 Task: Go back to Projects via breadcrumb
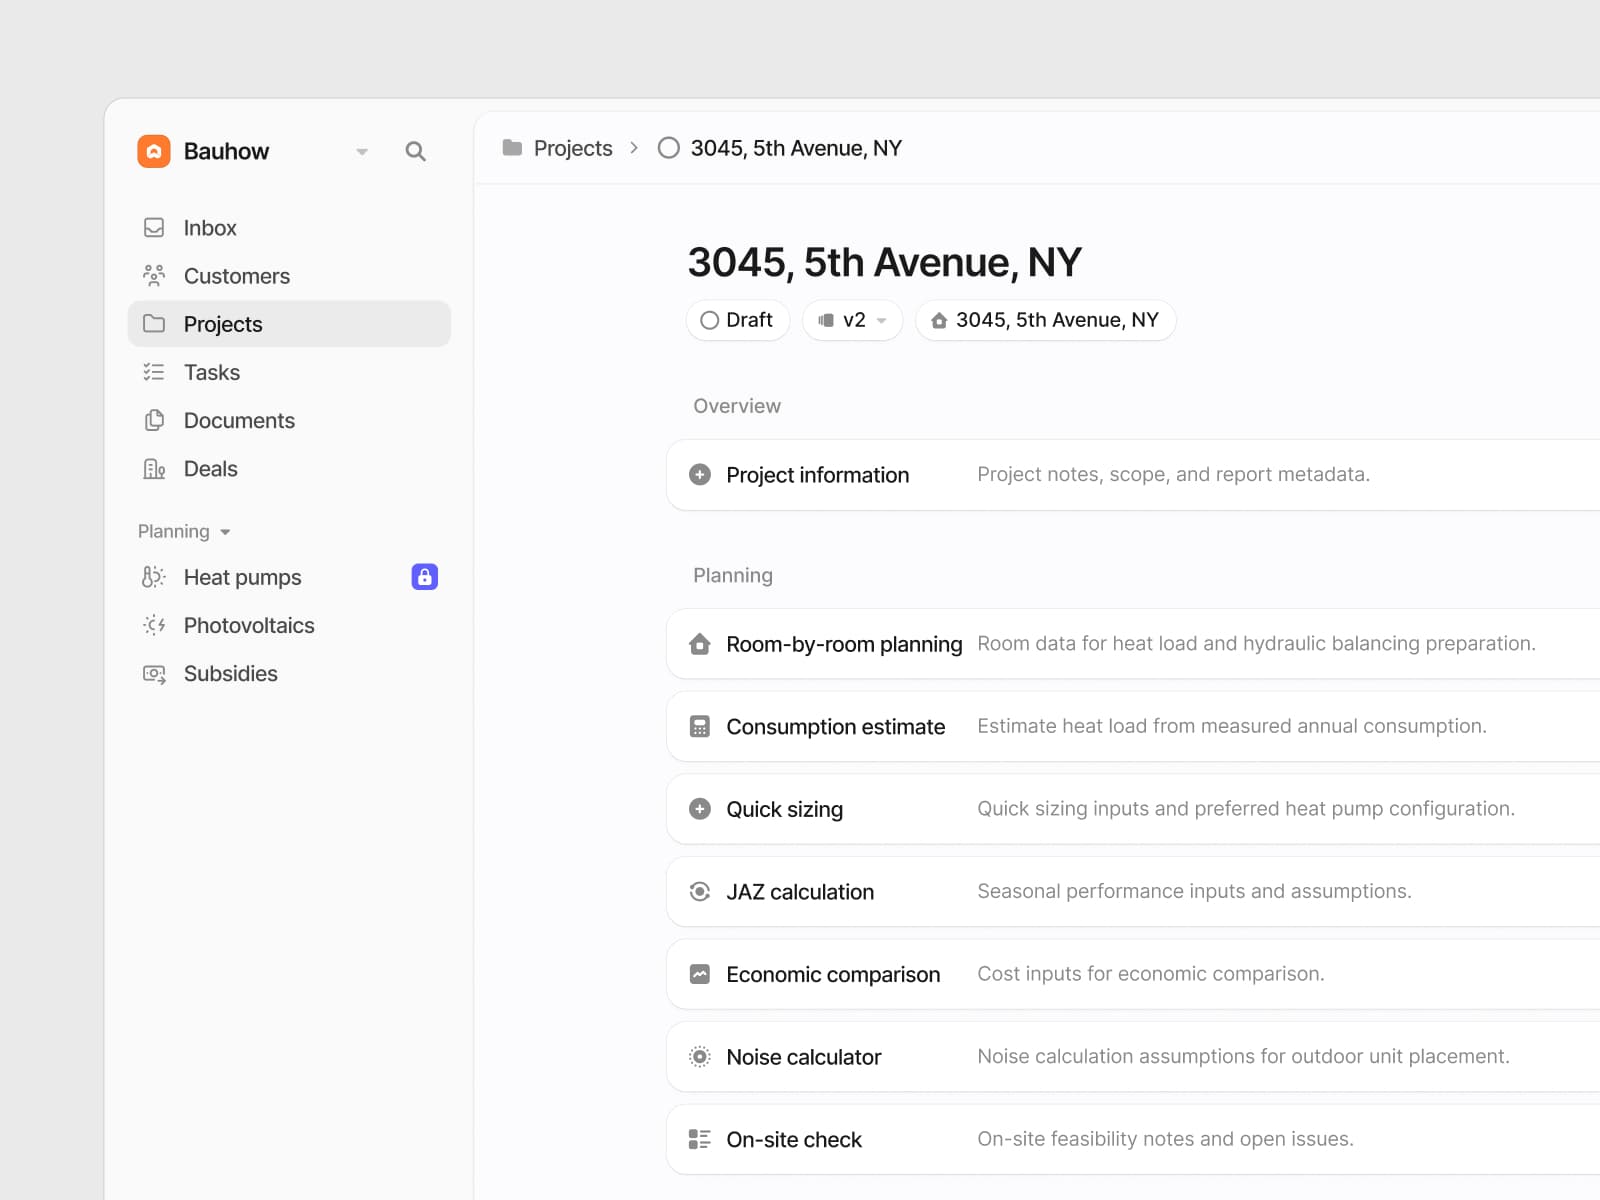[x=573, y=148]
